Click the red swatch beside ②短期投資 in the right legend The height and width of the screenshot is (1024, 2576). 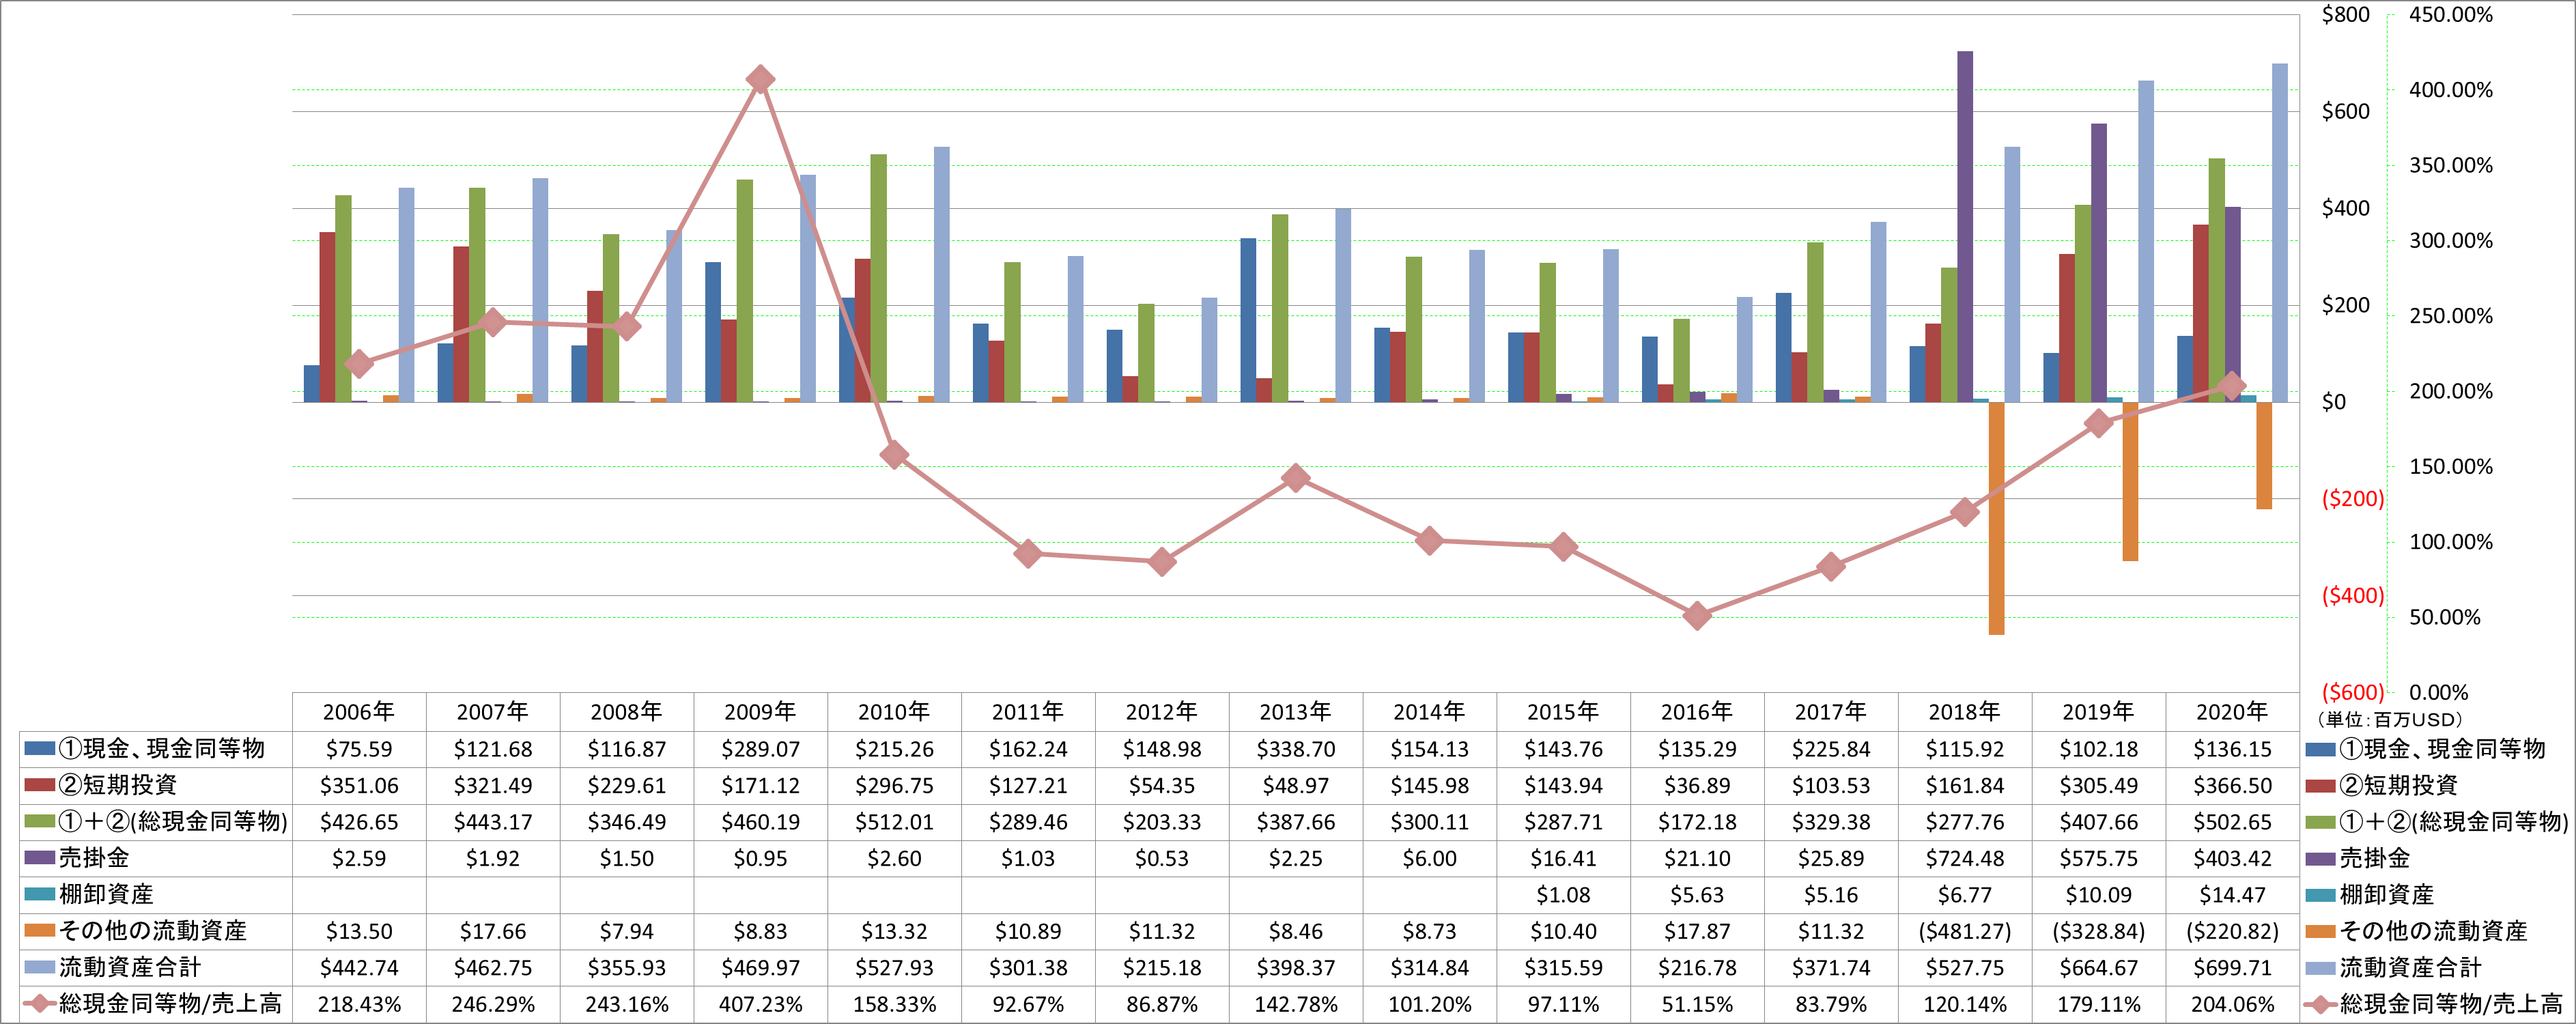coord(2321,785)
